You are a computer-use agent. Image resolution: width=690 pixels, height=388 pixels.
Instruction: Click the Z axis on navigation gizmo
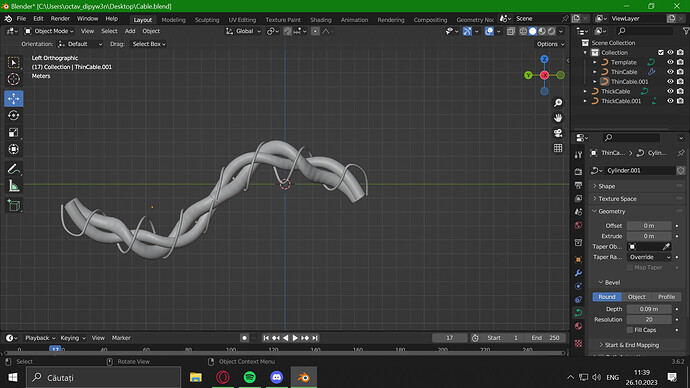[x=544, y=59]
